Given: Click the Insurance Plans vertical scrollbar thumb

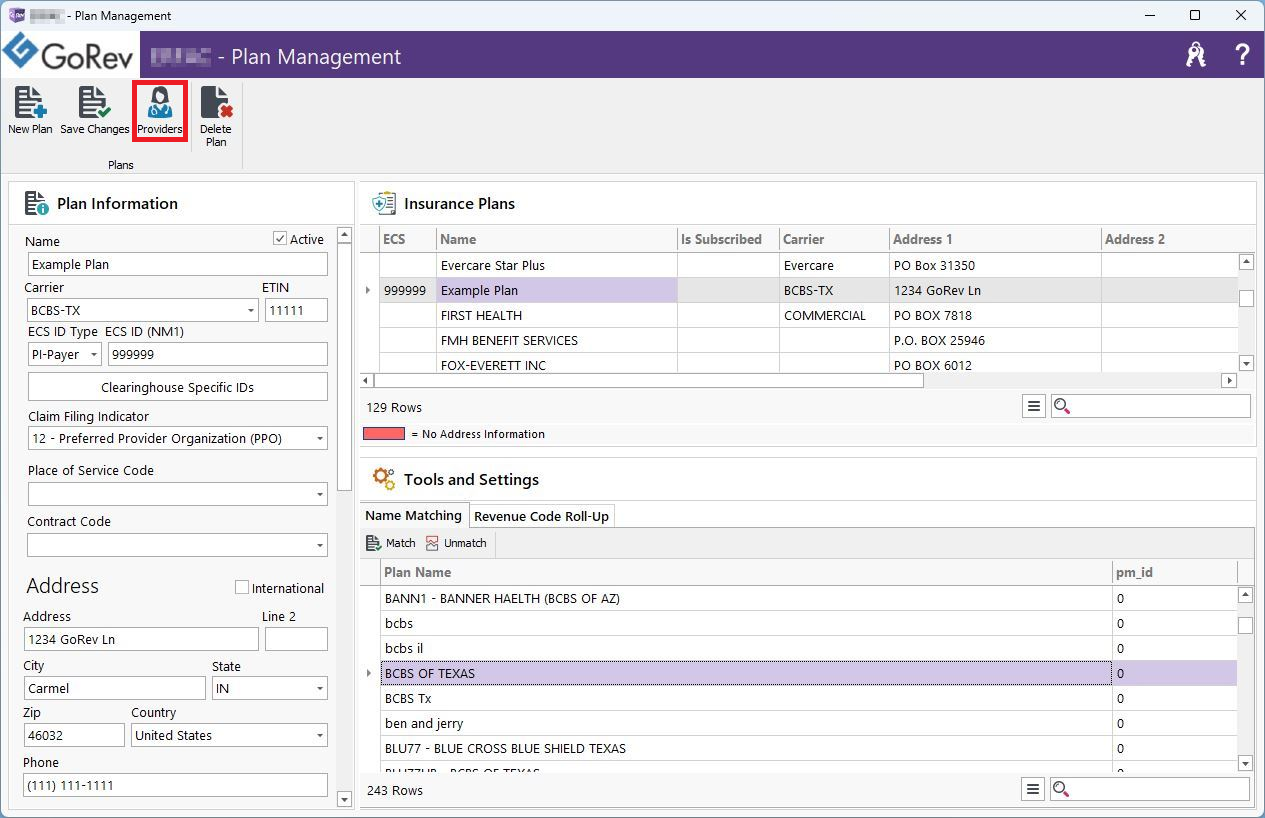Looking at the screenshot, I should tap(1246, 298).
